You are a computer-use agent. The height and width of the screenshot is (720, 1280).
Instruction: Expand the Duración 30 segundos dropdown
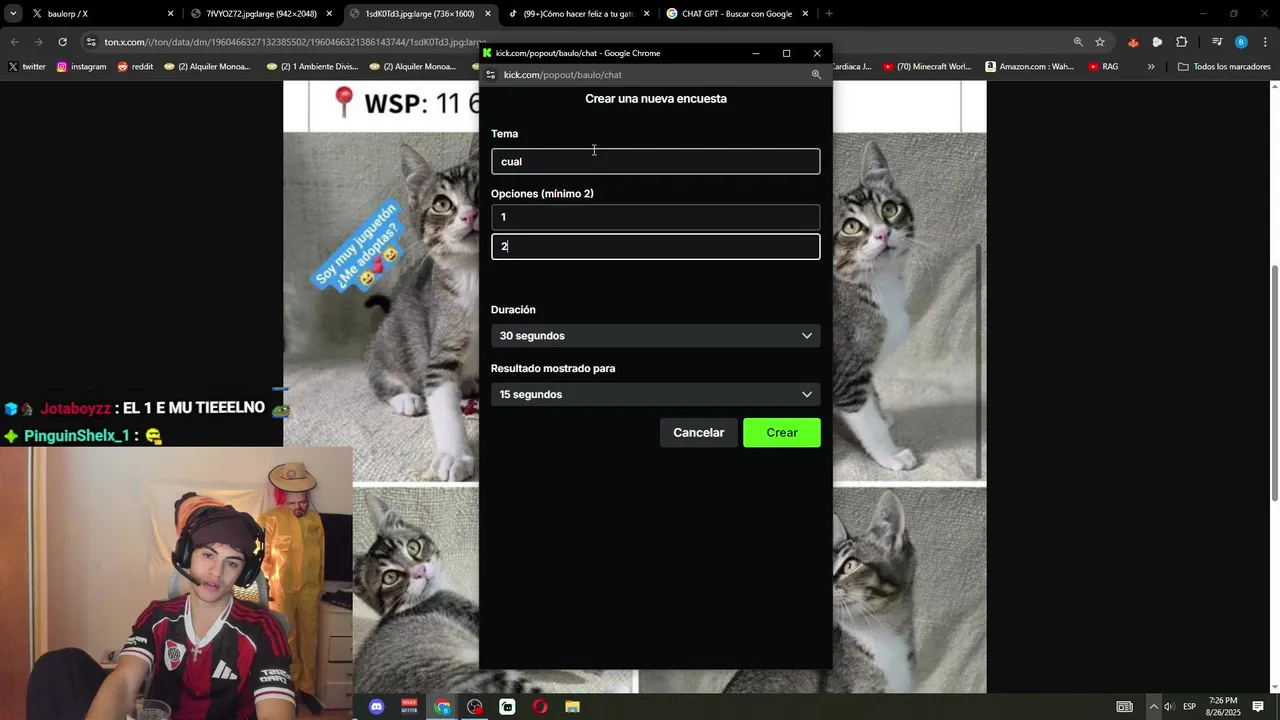click(x=655, y=336)
